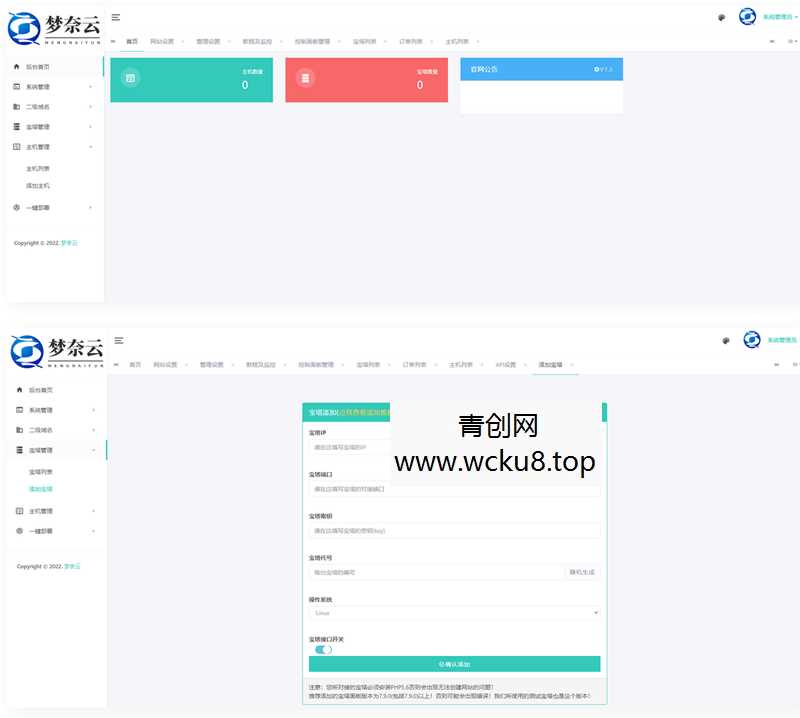Click the 宝塔数量 card icon

click(305, 76)
